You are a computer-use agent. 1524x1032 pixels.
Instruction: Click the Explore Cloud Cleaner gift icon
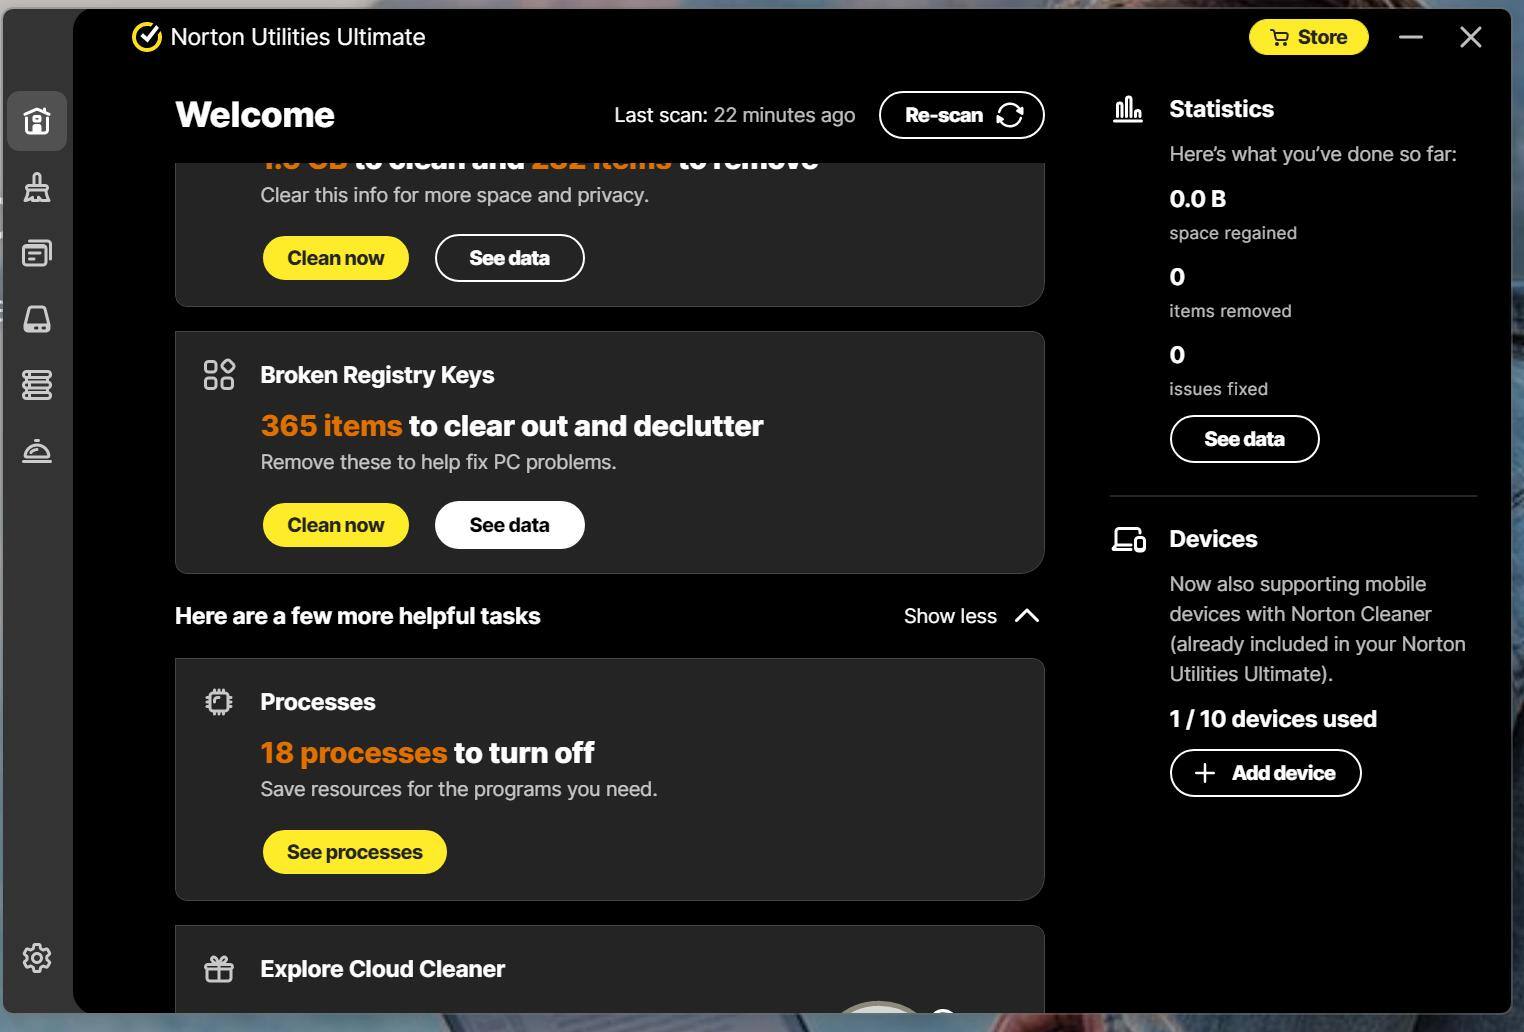(x=219, y=969)
